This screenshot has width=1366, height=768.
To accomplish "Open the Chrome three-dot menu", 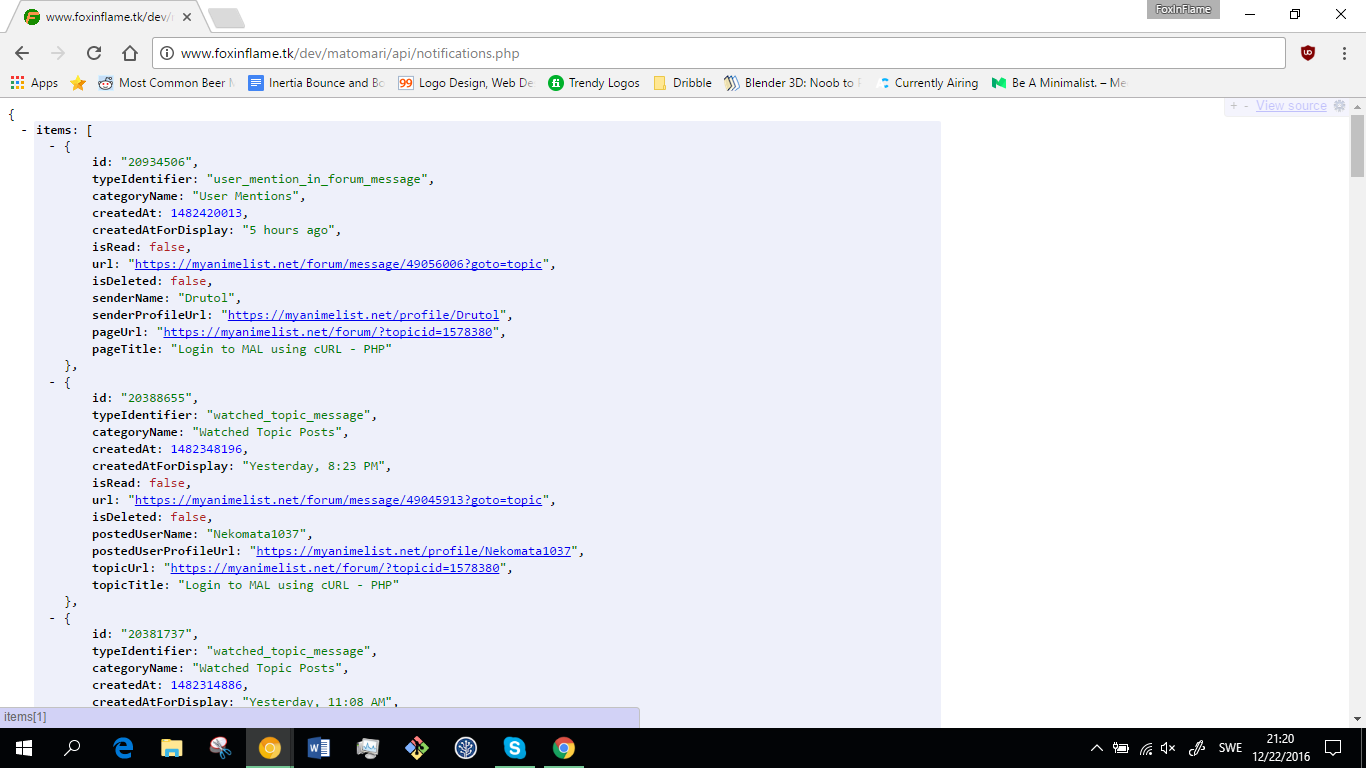I will (1341, 53).
